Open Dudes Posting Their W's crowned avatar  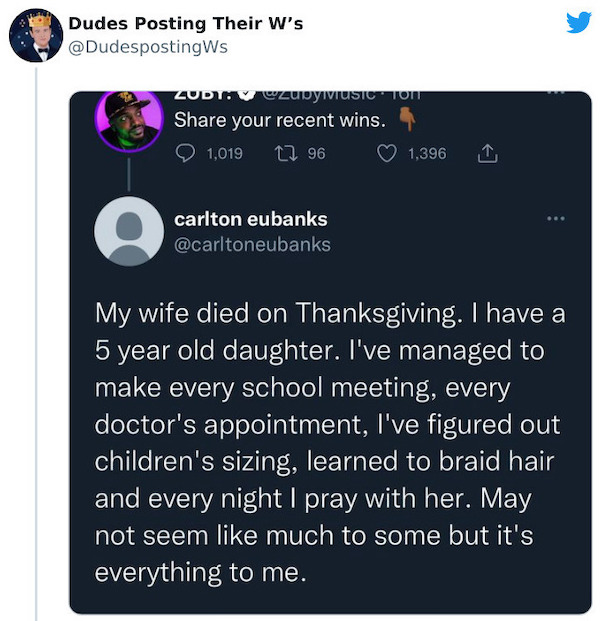click(36, 34)
